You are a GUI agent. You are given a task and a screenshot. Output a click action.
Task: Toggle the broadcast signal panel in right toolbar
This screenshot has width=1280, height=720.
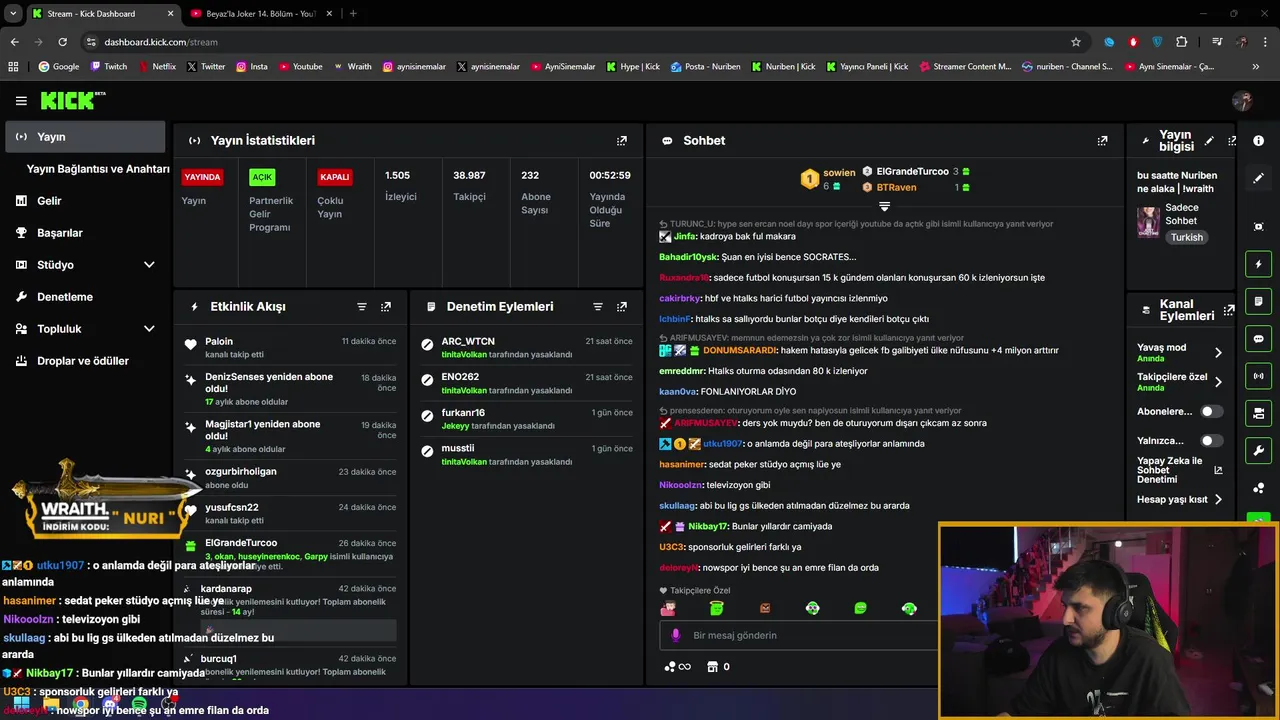[x=1258, y=376]
